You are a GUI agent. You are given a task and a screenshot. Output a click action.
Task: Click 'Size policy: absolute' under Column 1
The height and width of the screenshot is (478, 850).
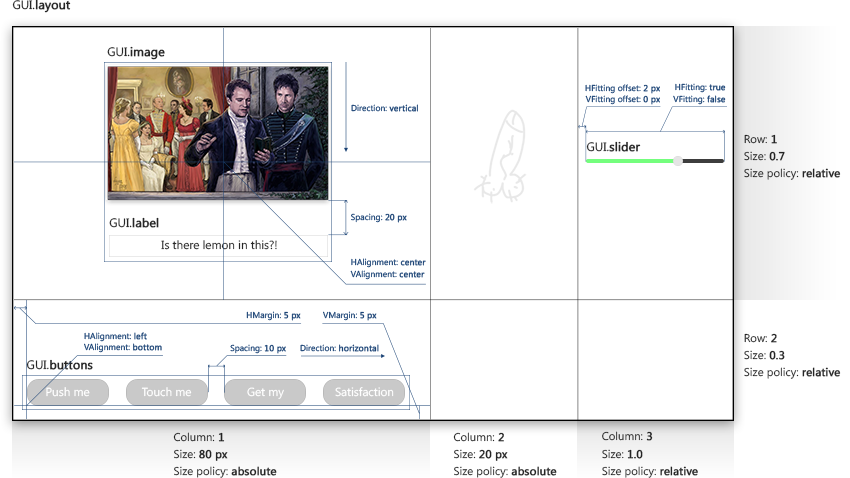coord(225,471)
